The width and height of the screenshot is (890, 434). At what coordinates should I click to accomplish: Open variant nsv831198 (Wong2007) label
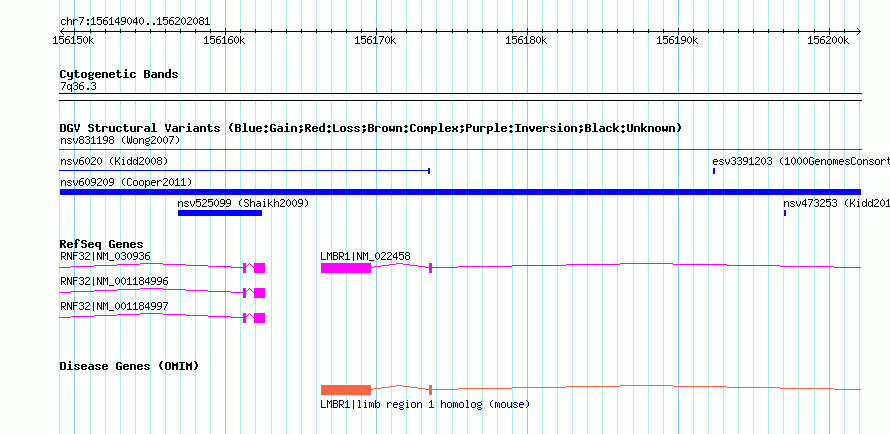tap(120, 140)
